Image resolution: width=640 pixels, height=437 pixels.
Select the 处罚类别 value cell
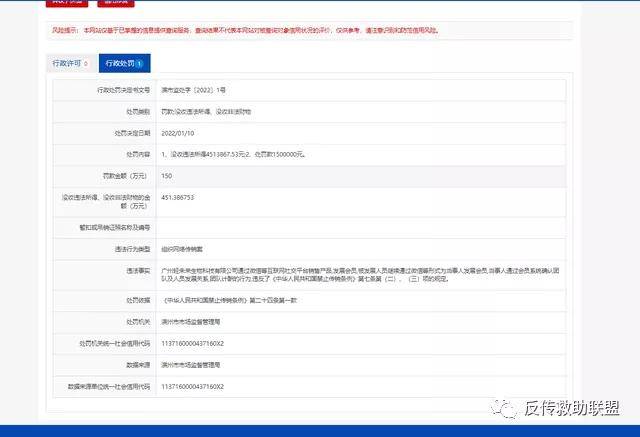(x=213, y=113)
